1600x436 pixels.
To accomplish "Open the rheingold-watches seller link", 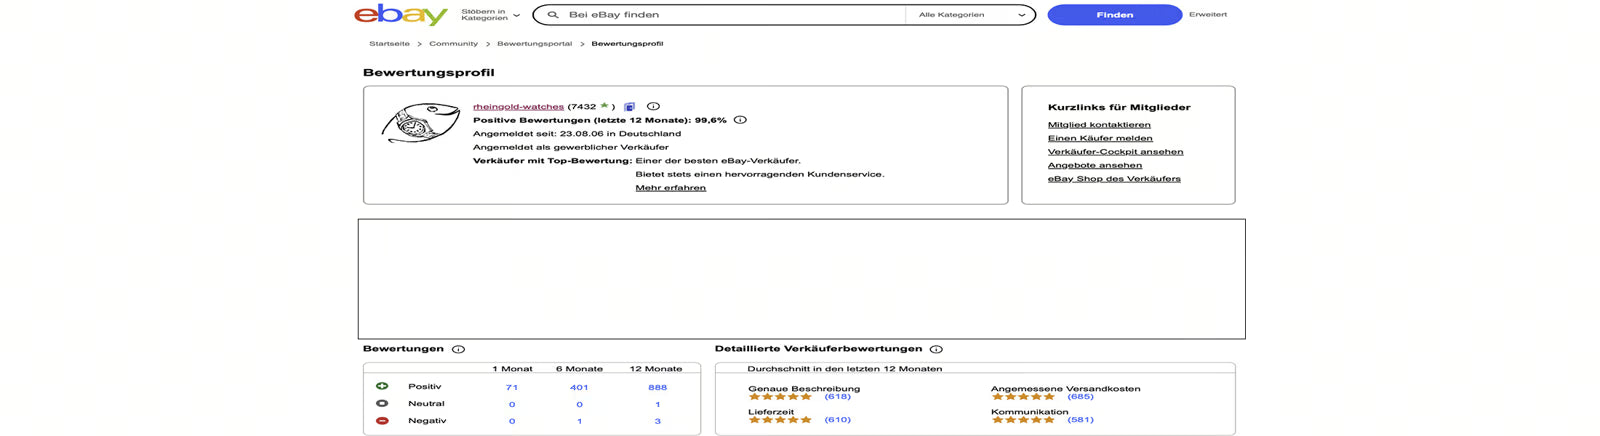I will pos(518,107).
